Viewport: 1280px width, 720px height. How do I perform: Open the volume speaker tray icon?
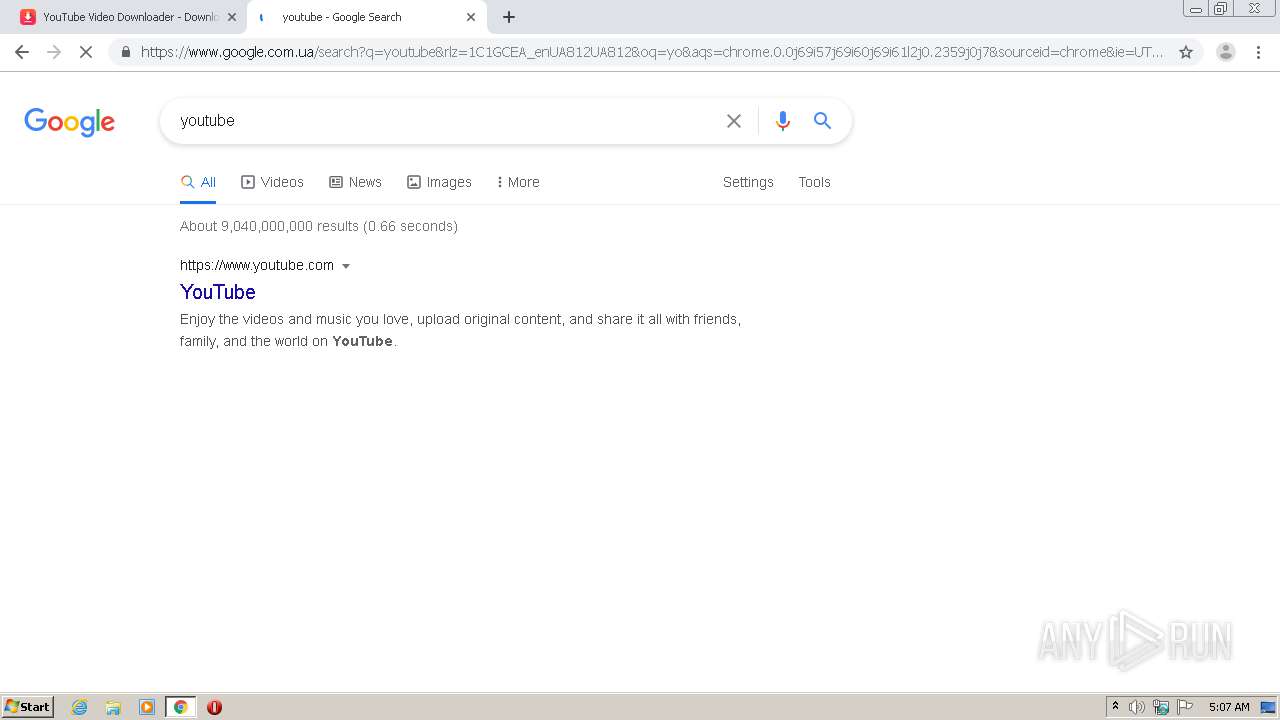click(x=1137, y=707)
